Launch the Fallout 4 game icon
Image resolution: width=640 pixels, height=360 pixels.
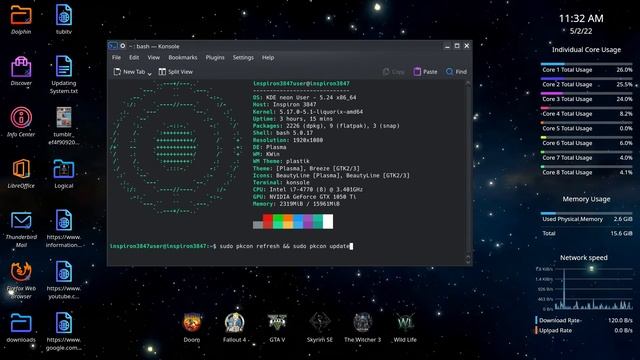[x=234, y=323]
